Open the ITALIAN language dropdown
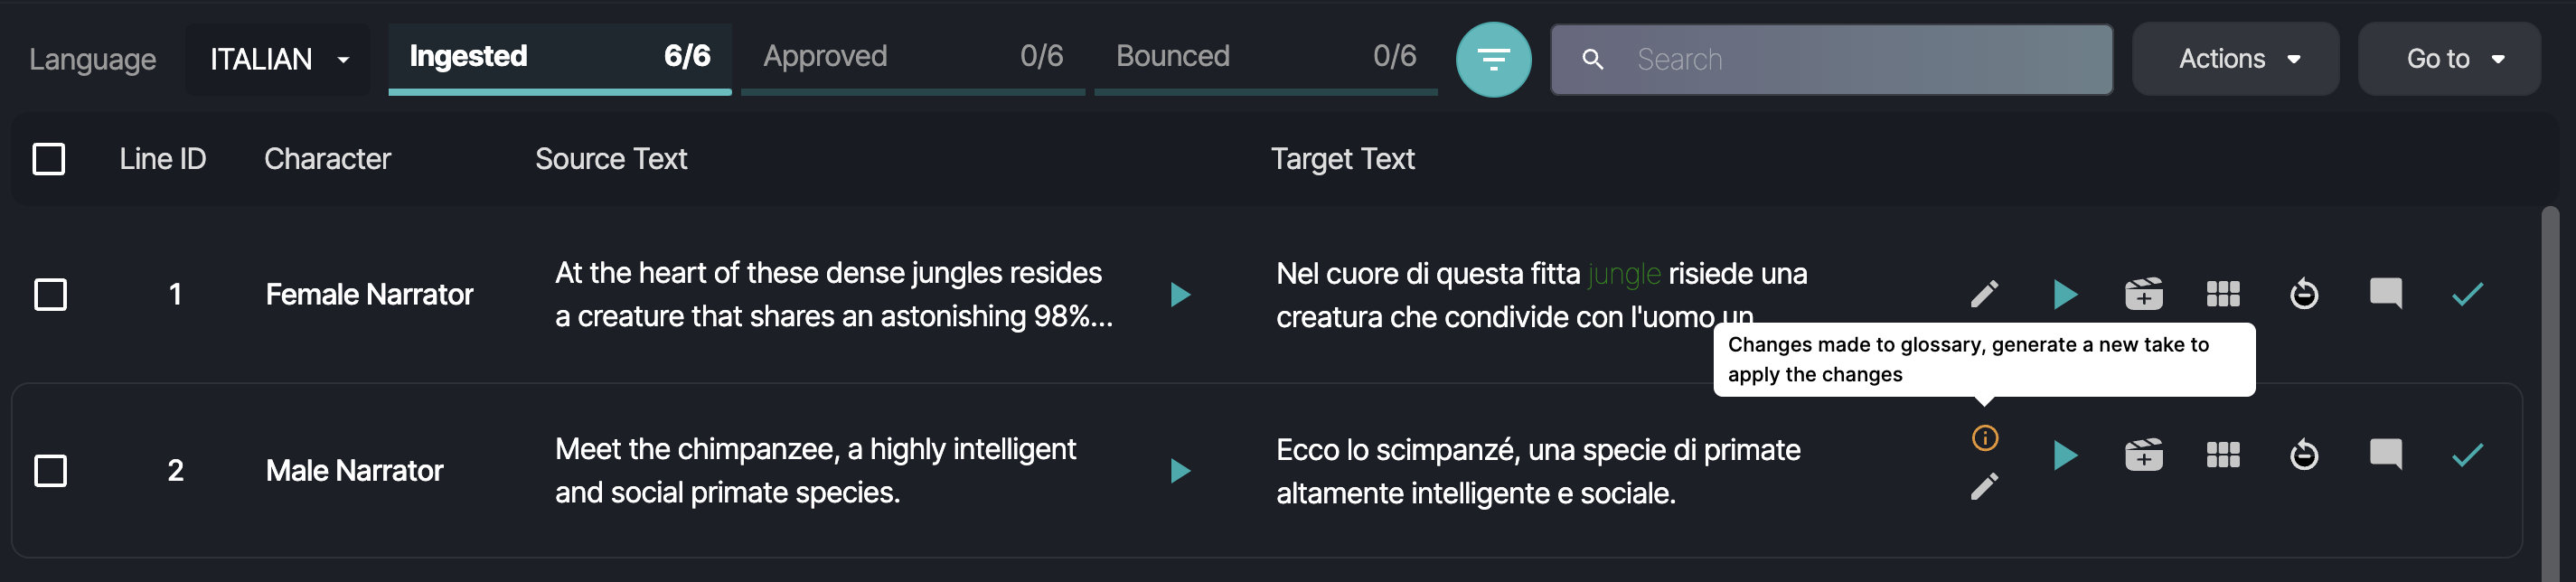 coord(278,60)
